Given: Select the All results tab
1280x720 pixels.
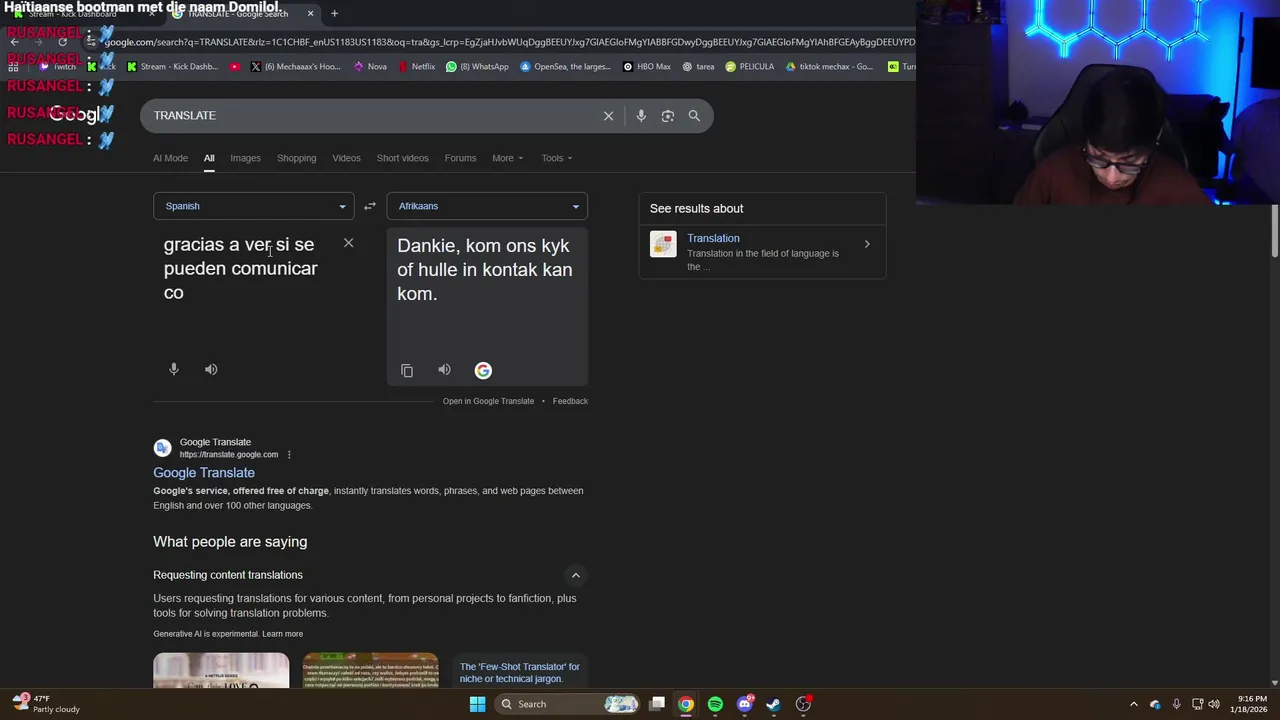Looking at the screenshot, I should coord(209,158).
